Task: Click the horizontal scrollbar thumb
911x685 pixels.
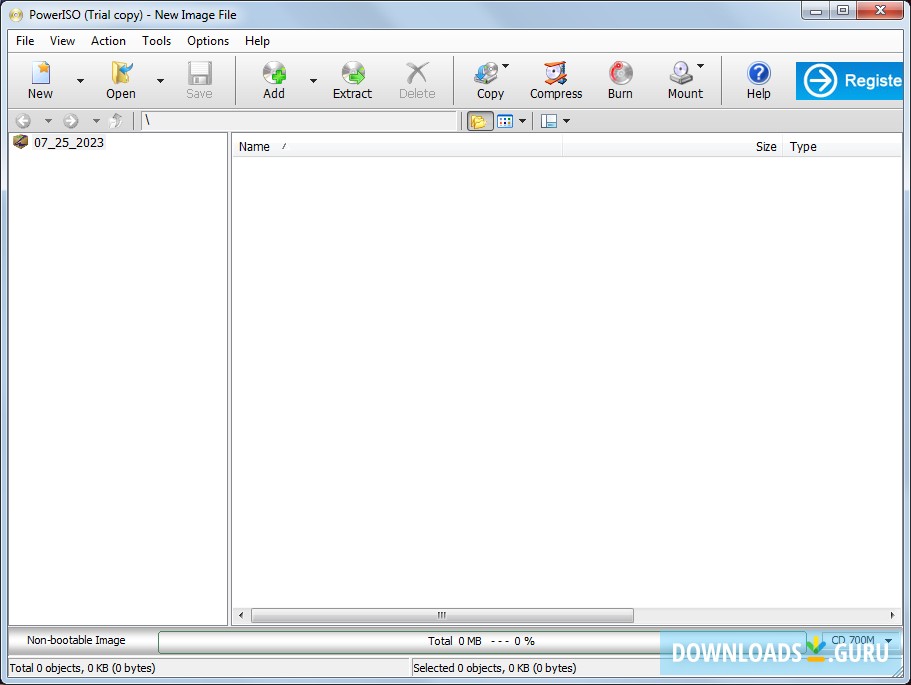Action: (x=442, y=615)
